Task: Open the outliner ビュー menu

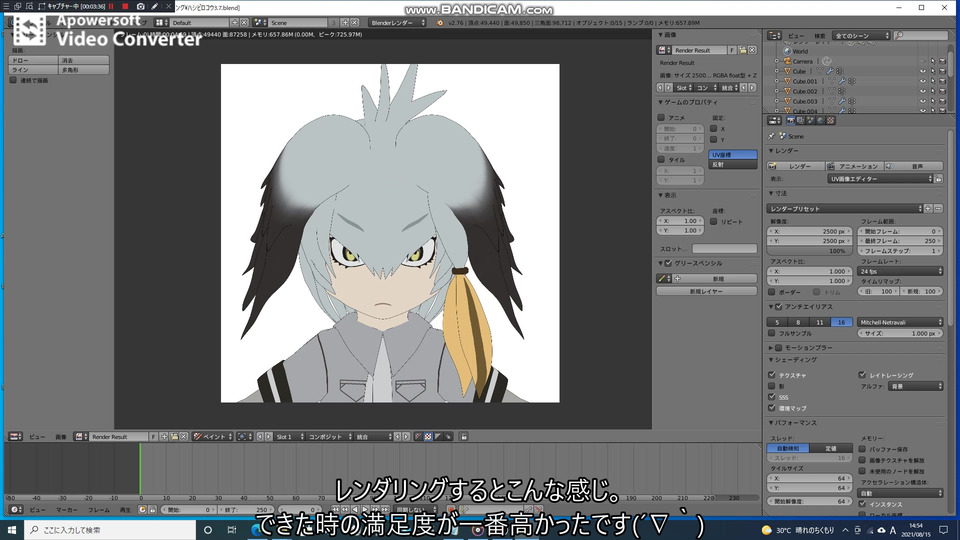Action: pos(796,36)
